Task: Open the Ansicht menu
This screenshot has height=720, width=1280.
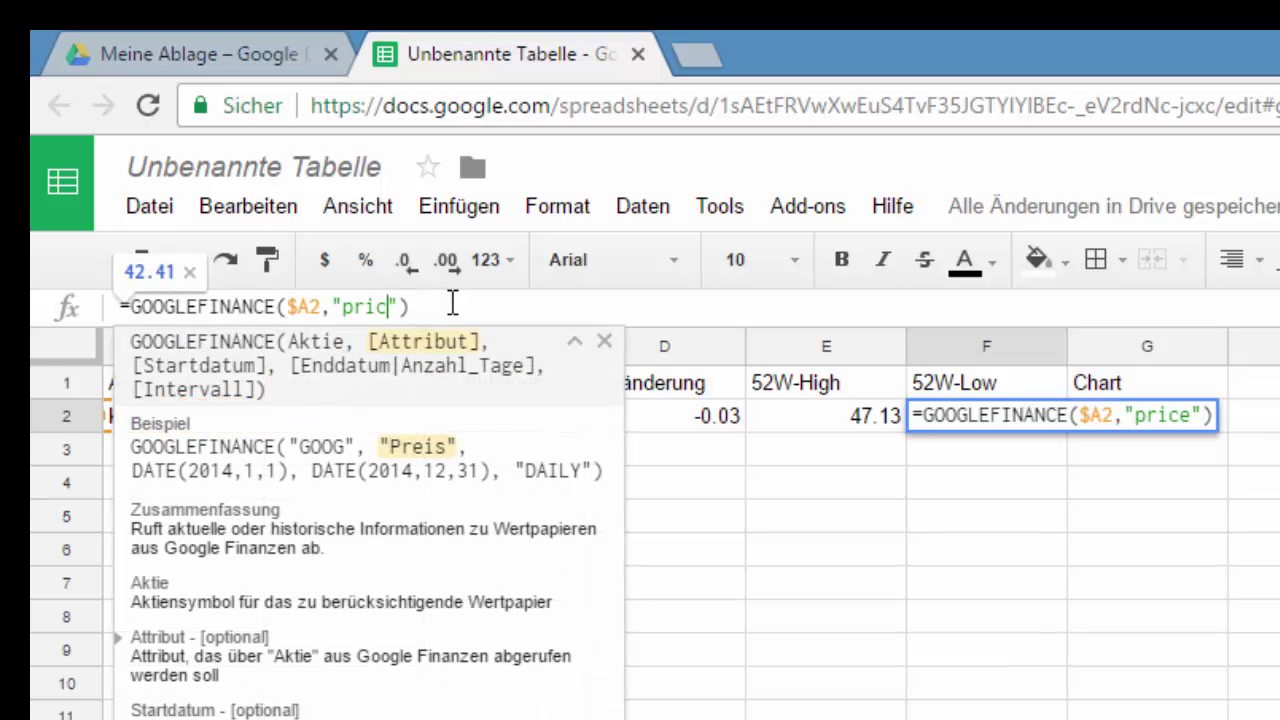Action: tap(357, 206)
